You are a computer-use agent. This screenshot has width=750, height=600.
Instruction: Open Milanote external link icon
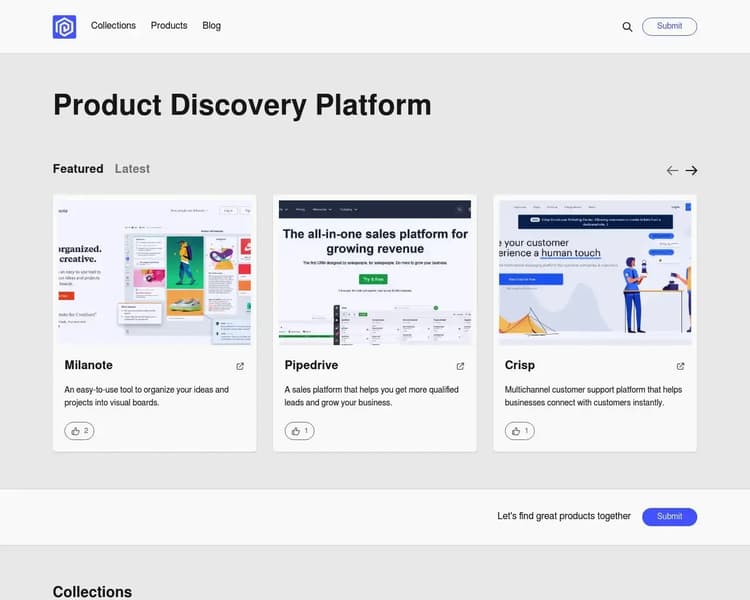click(240, 366)
